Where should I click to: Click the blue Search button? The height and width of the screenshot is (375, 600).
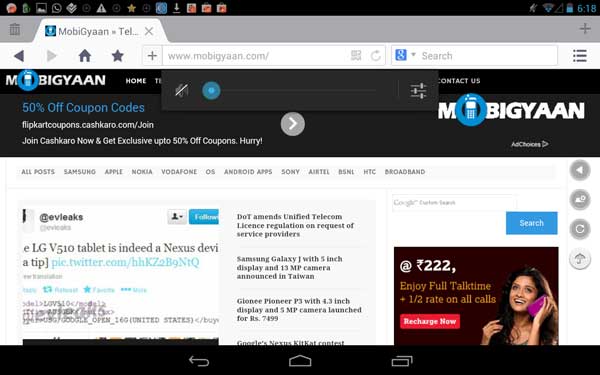(x=532, y=223)
